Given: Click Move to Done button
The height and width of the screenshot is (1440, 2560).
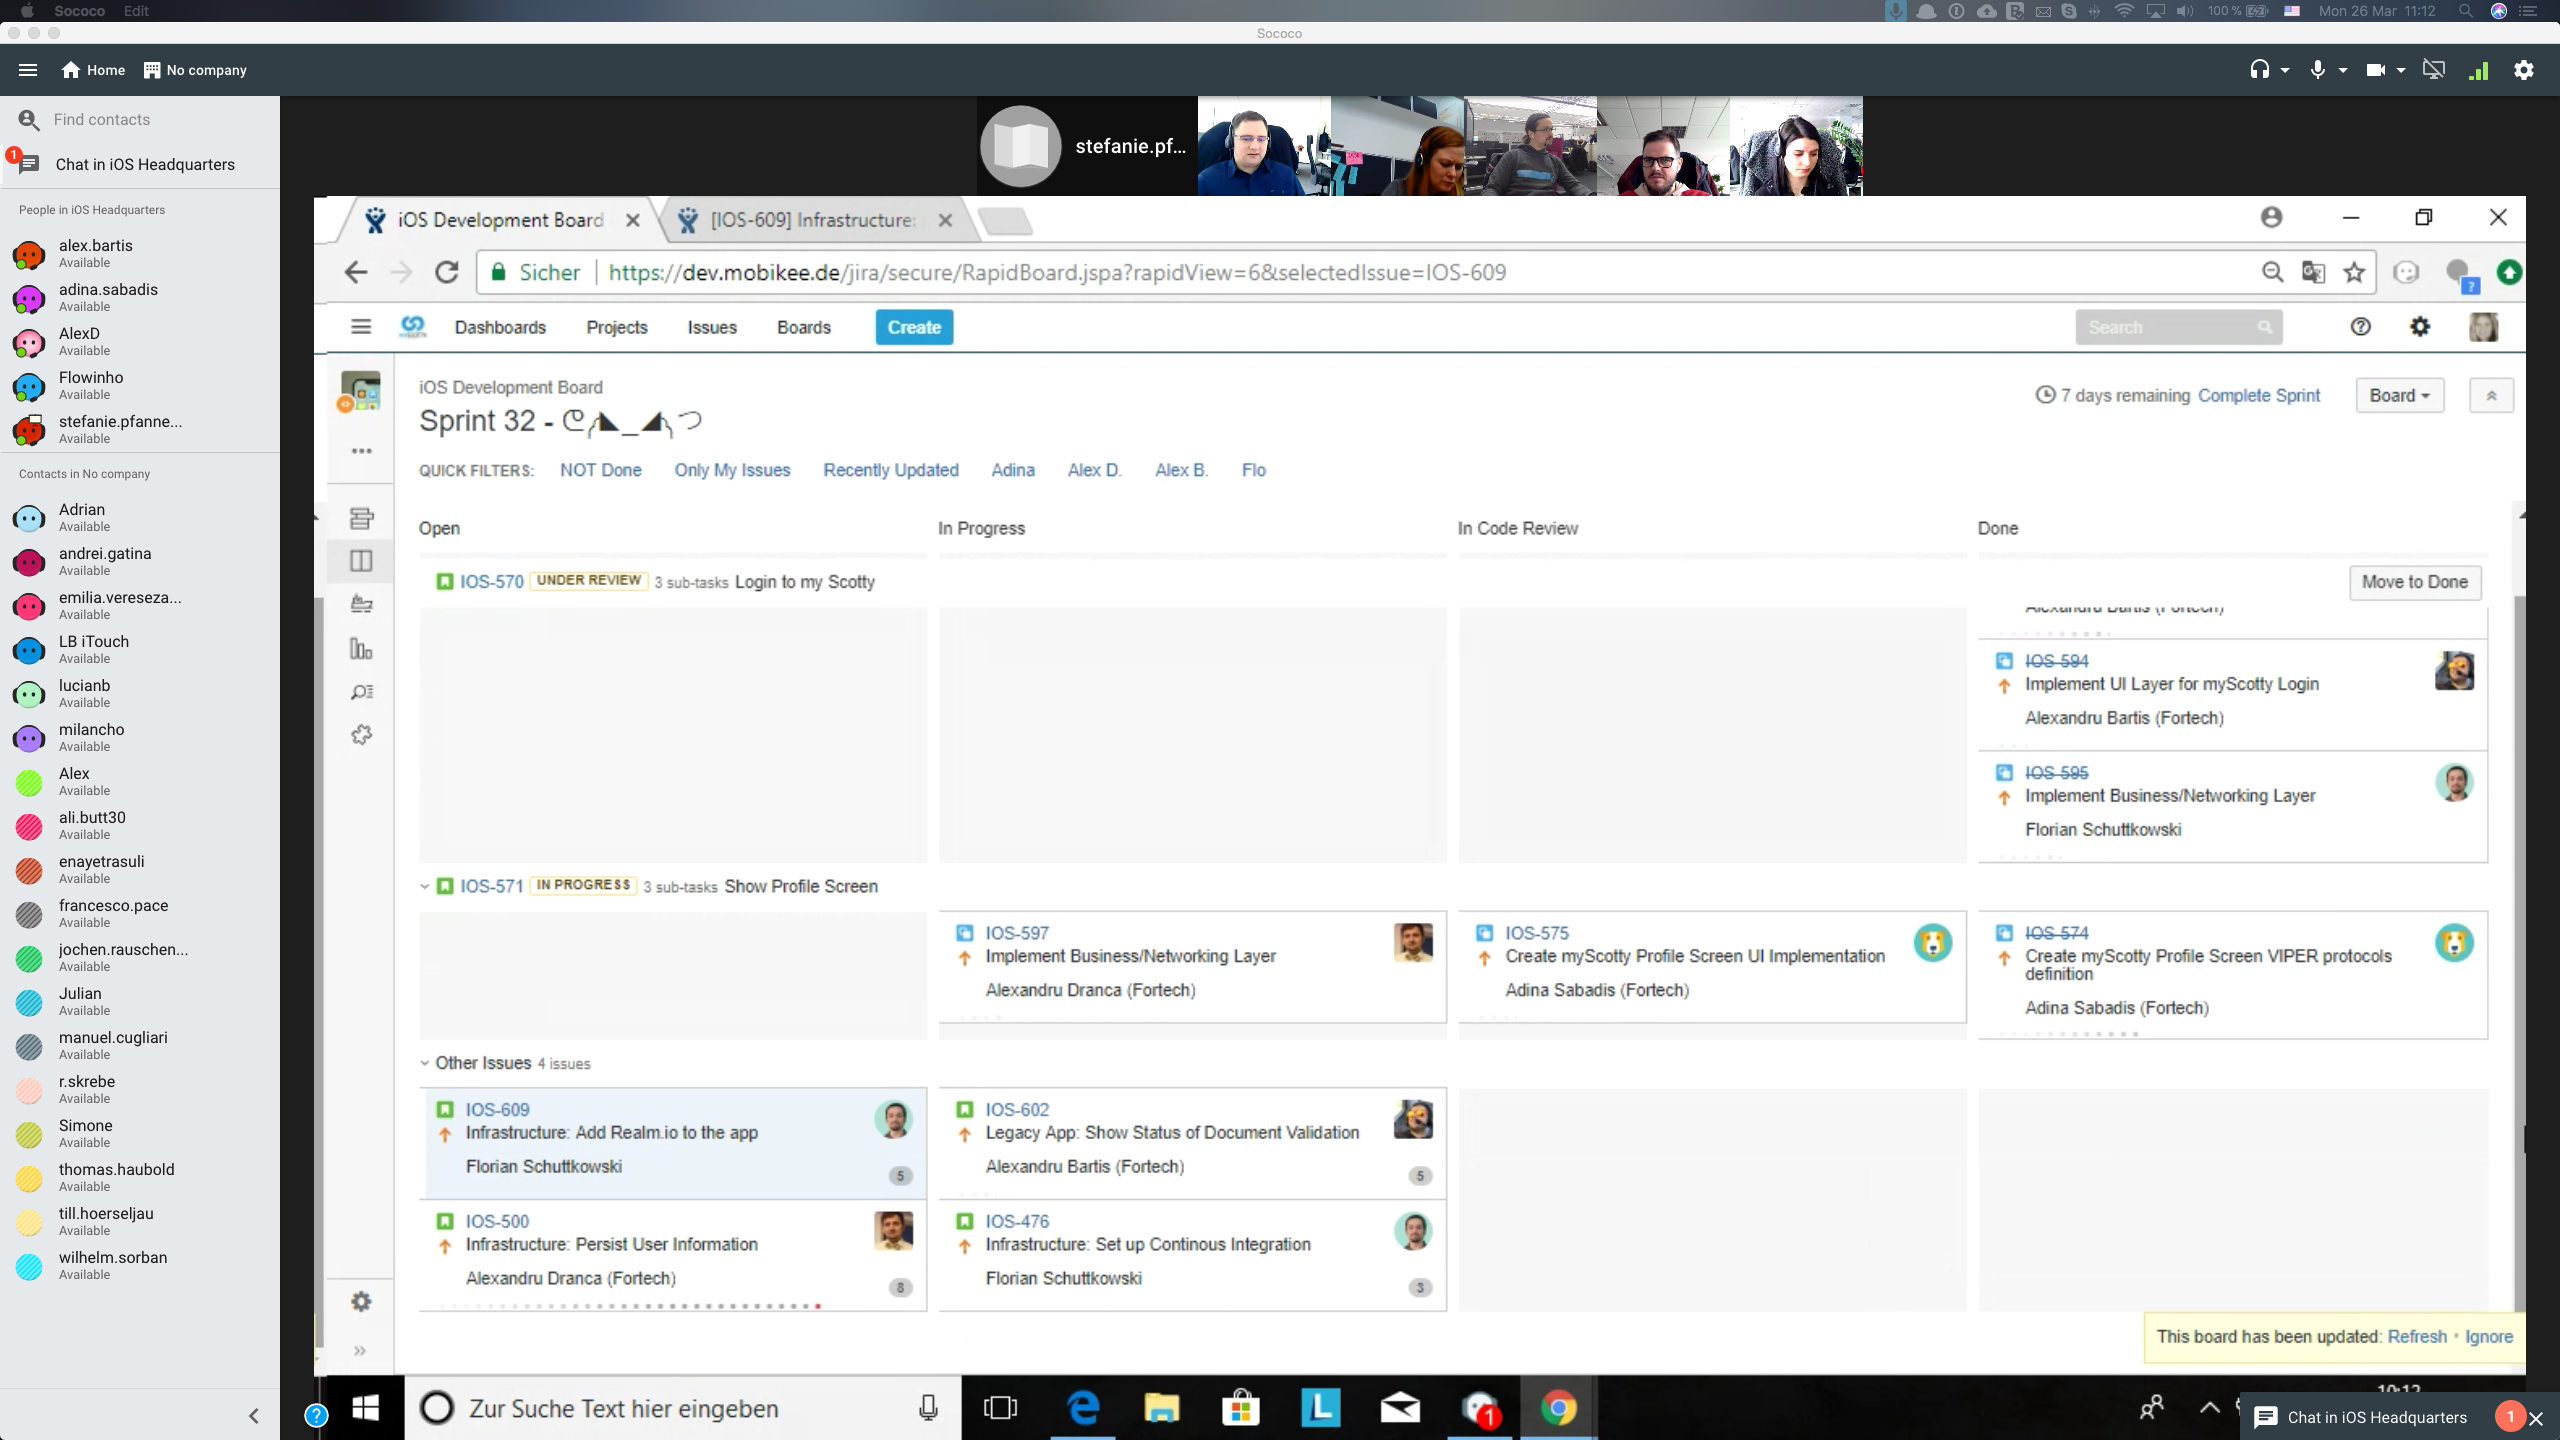Looking at the screenshot, I should 2415,582.
